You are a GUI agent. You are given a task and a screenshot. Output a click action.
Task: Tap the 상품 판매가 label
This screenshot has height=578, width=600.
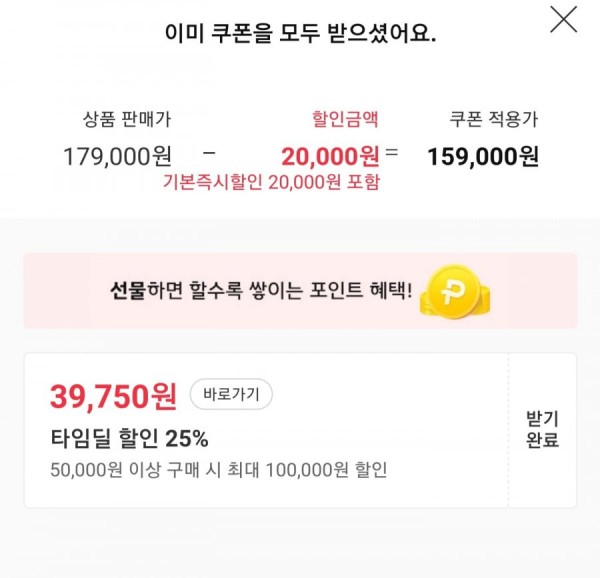[127, 119]
